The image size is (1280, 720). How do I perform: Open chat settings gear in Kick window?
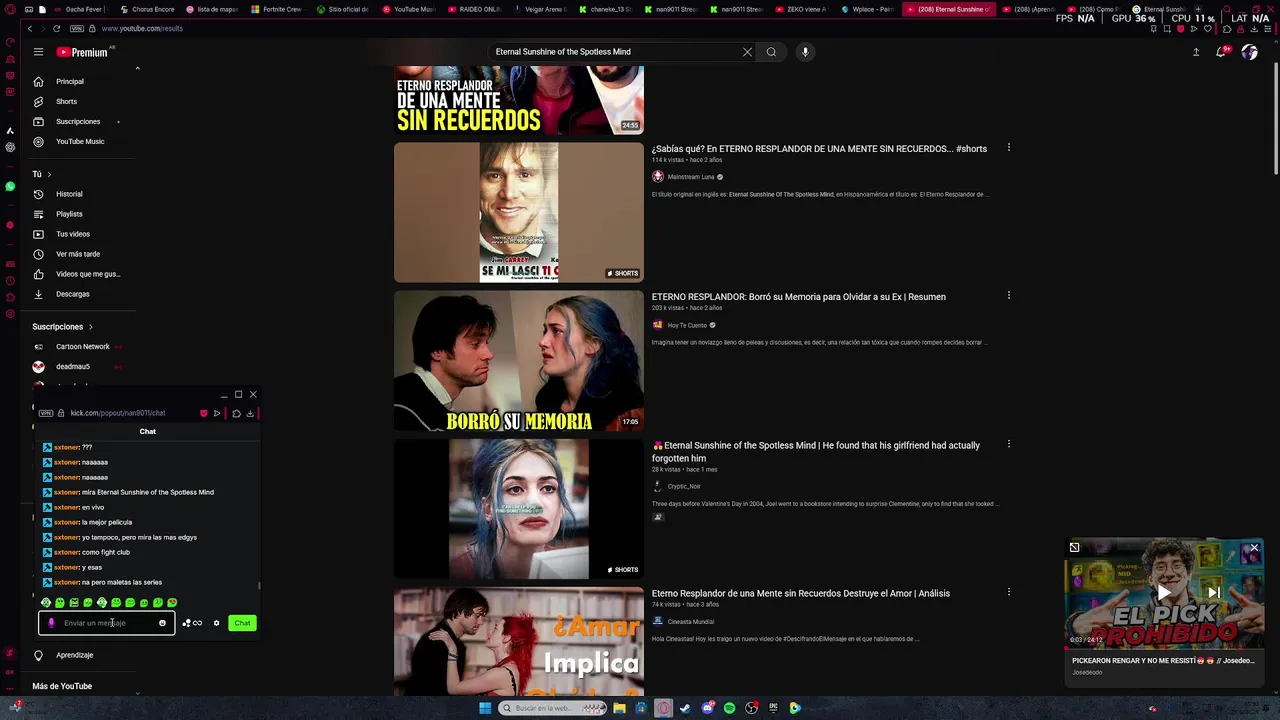216,623
